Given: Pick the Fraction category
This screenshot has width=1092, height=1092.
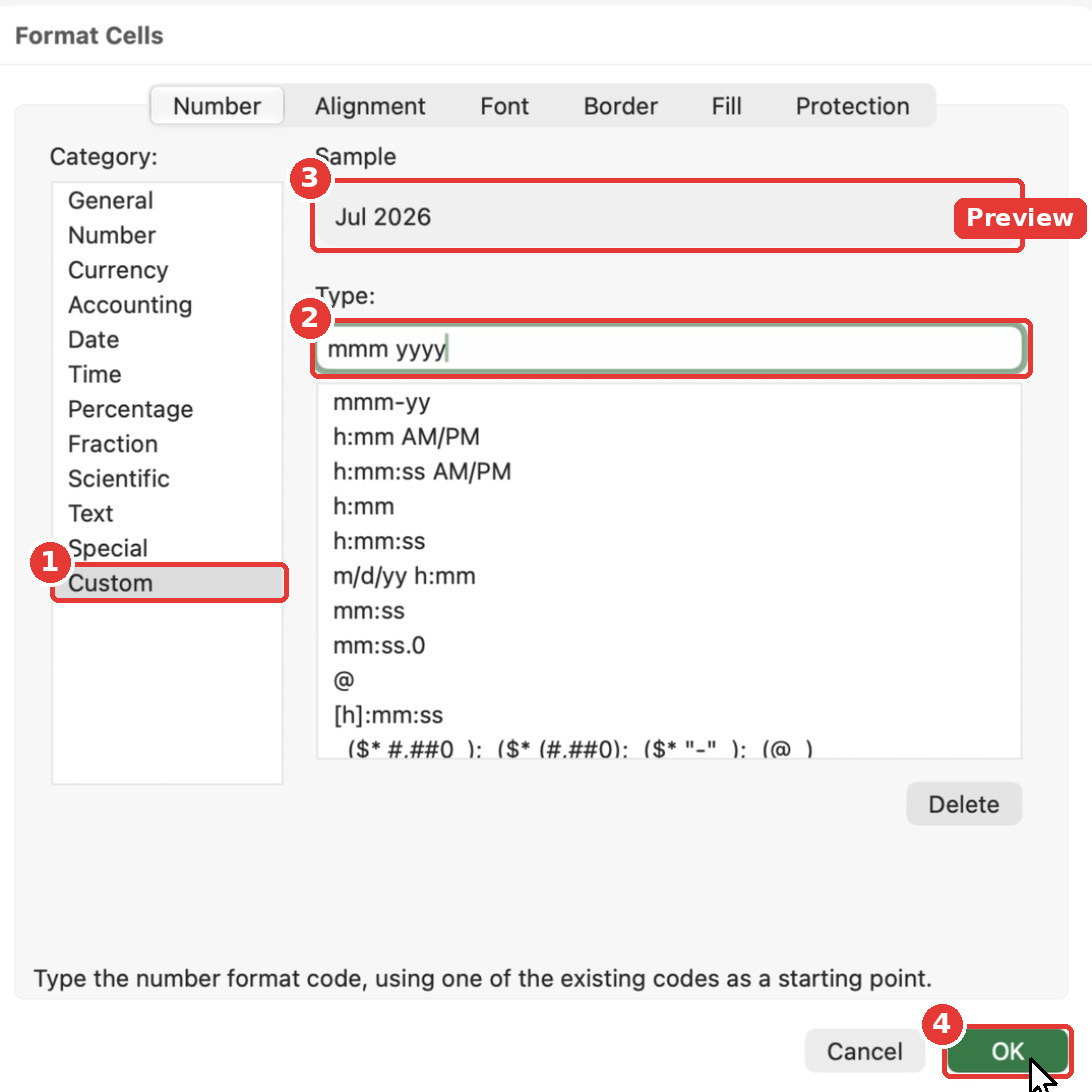Looking at the screenshot, I should (167, 444).
